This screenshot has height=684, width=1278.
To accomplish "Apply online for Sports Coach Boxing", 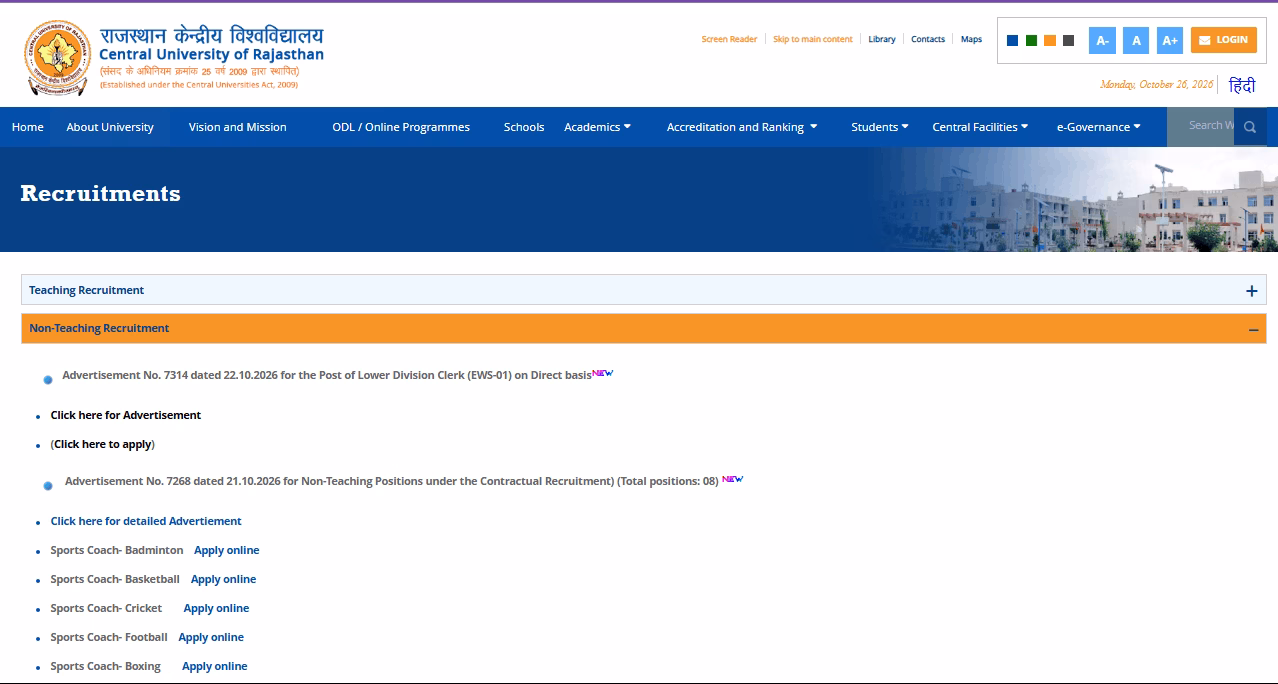I will click(215, 666).
